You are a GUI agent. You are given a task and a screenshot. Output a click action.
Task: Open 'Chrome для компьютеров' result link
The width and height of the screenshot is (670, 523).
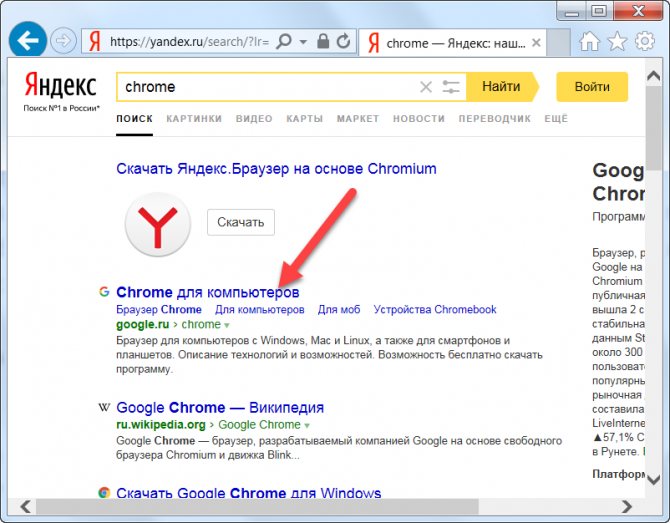(208, 292)
